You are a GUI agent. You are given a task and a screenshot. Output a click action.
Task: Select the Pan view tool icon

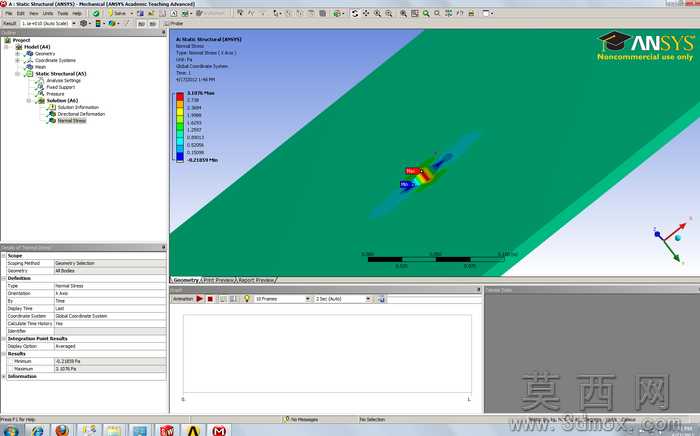pyautogui.click(x=366, y=13)
